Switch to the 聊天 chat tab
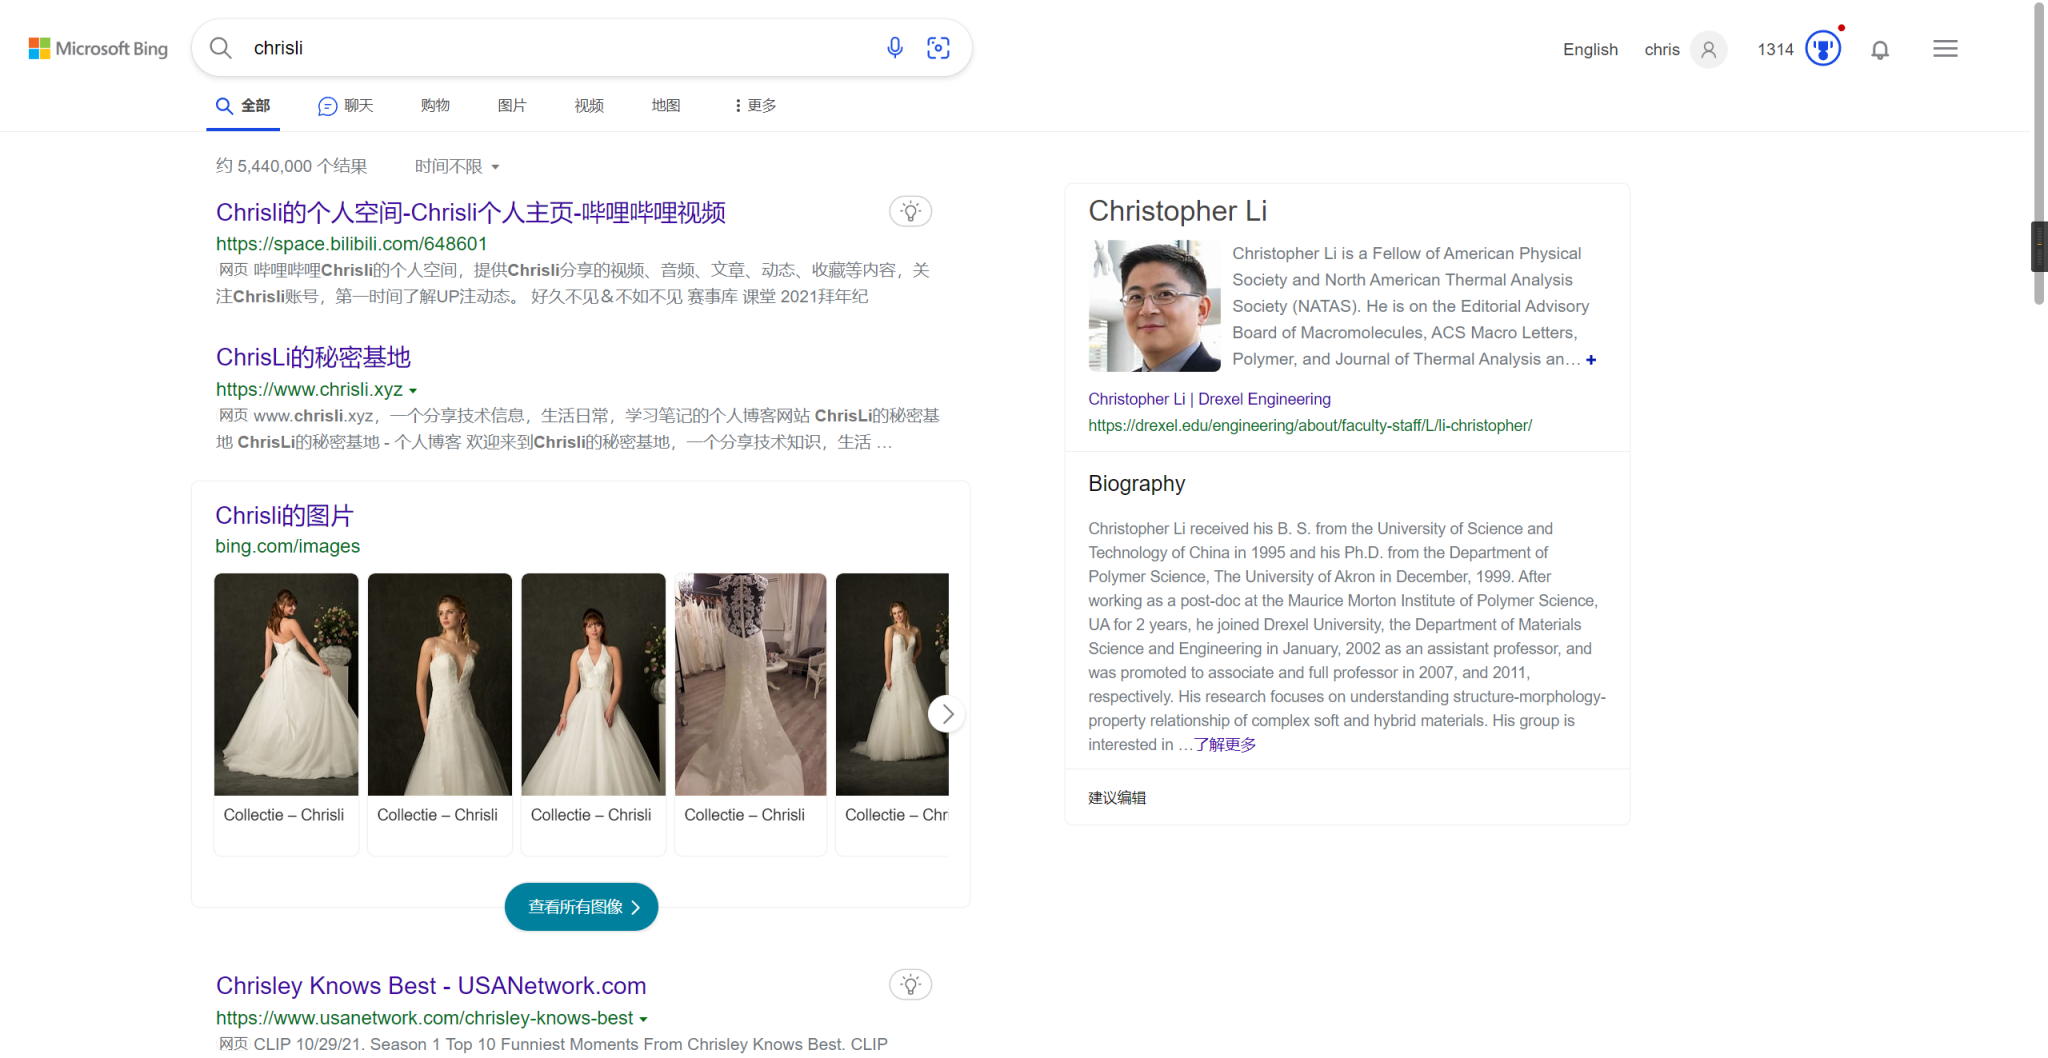The image size is (2048, 1058). pos(345,105)
